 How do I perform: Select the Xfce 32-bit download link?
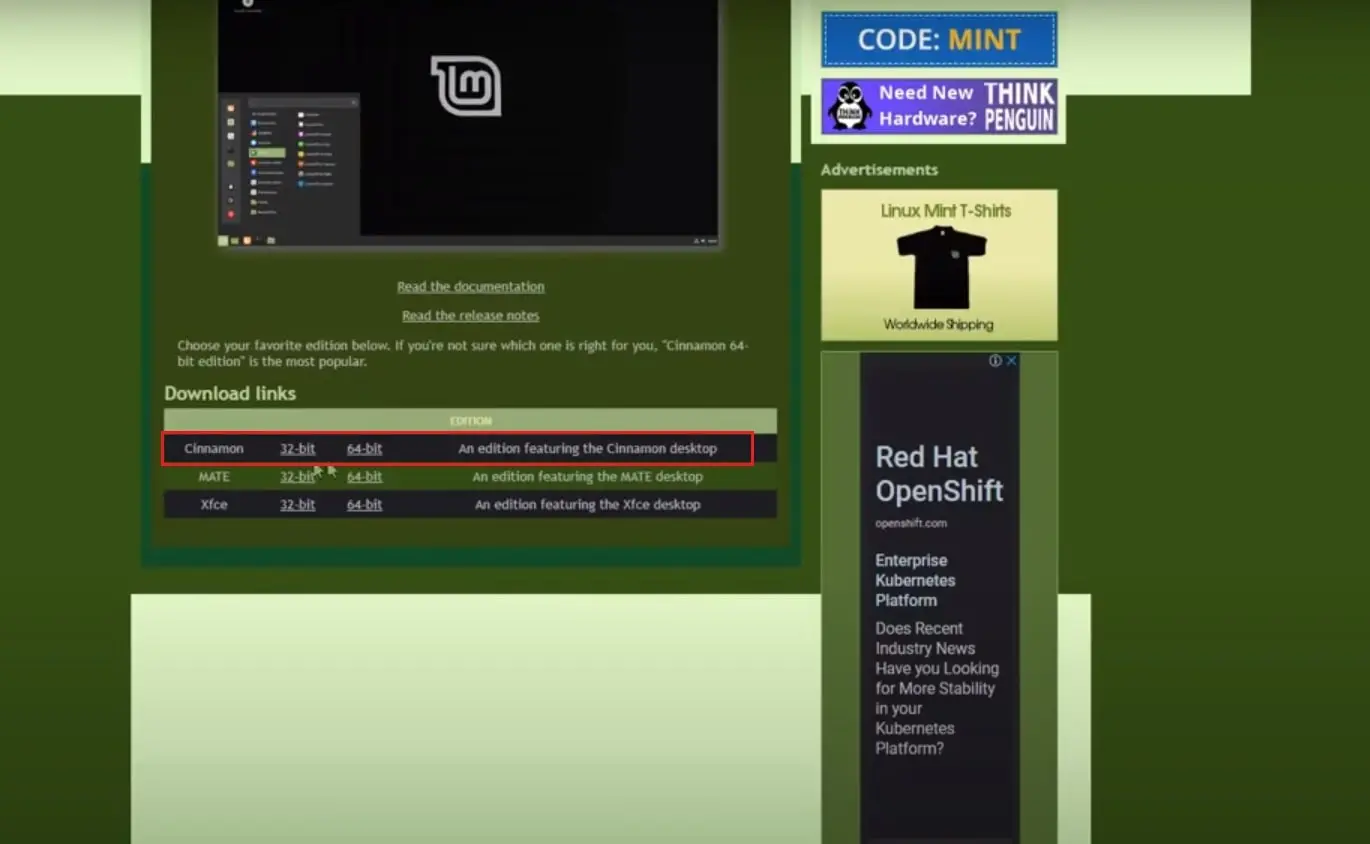(x=297, y=505)
